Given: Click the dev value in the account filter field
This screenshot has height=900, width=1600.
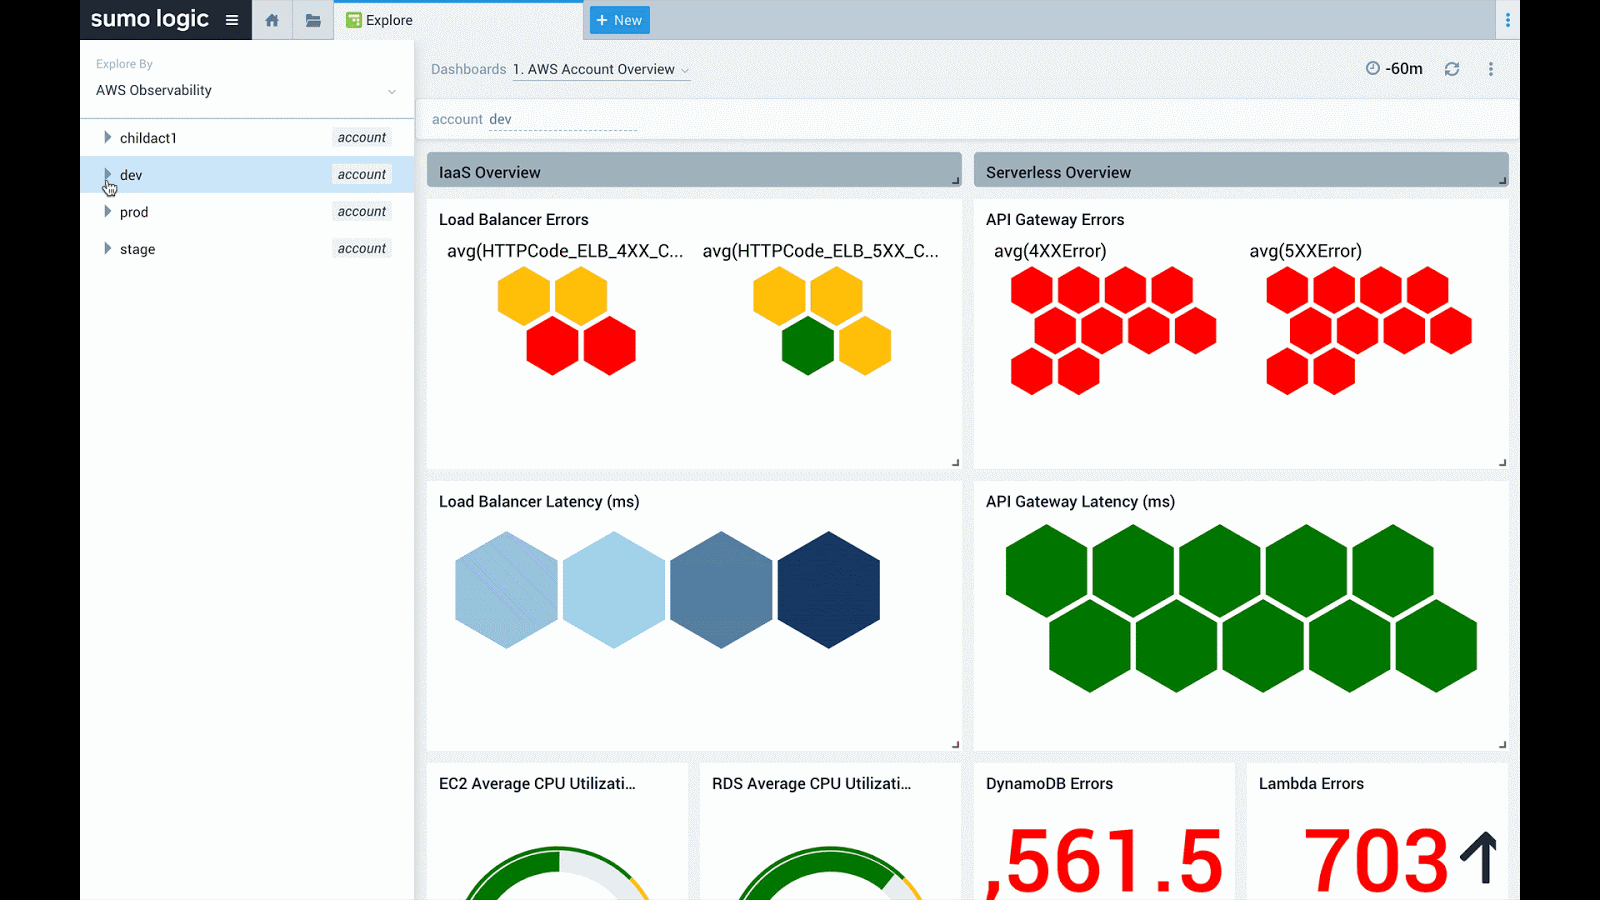Looking at the screenshot, I should (x=500, y=118).
